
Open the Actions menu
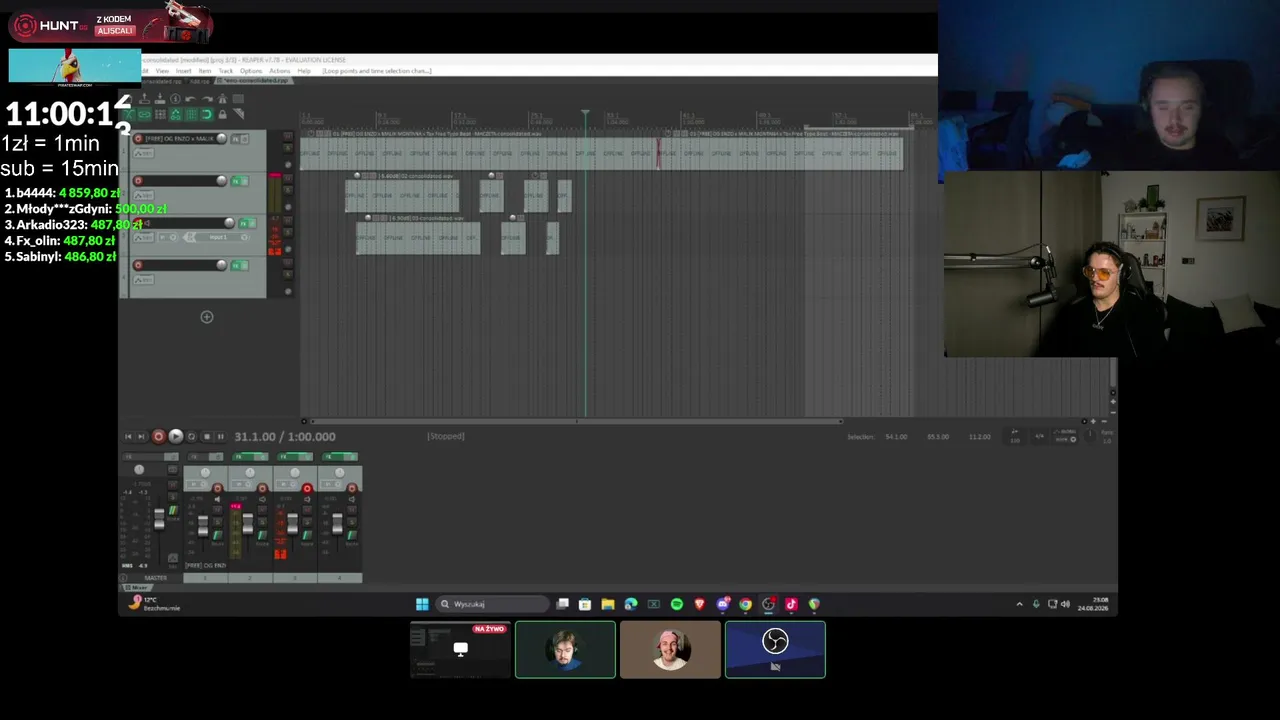click(280, 71)
